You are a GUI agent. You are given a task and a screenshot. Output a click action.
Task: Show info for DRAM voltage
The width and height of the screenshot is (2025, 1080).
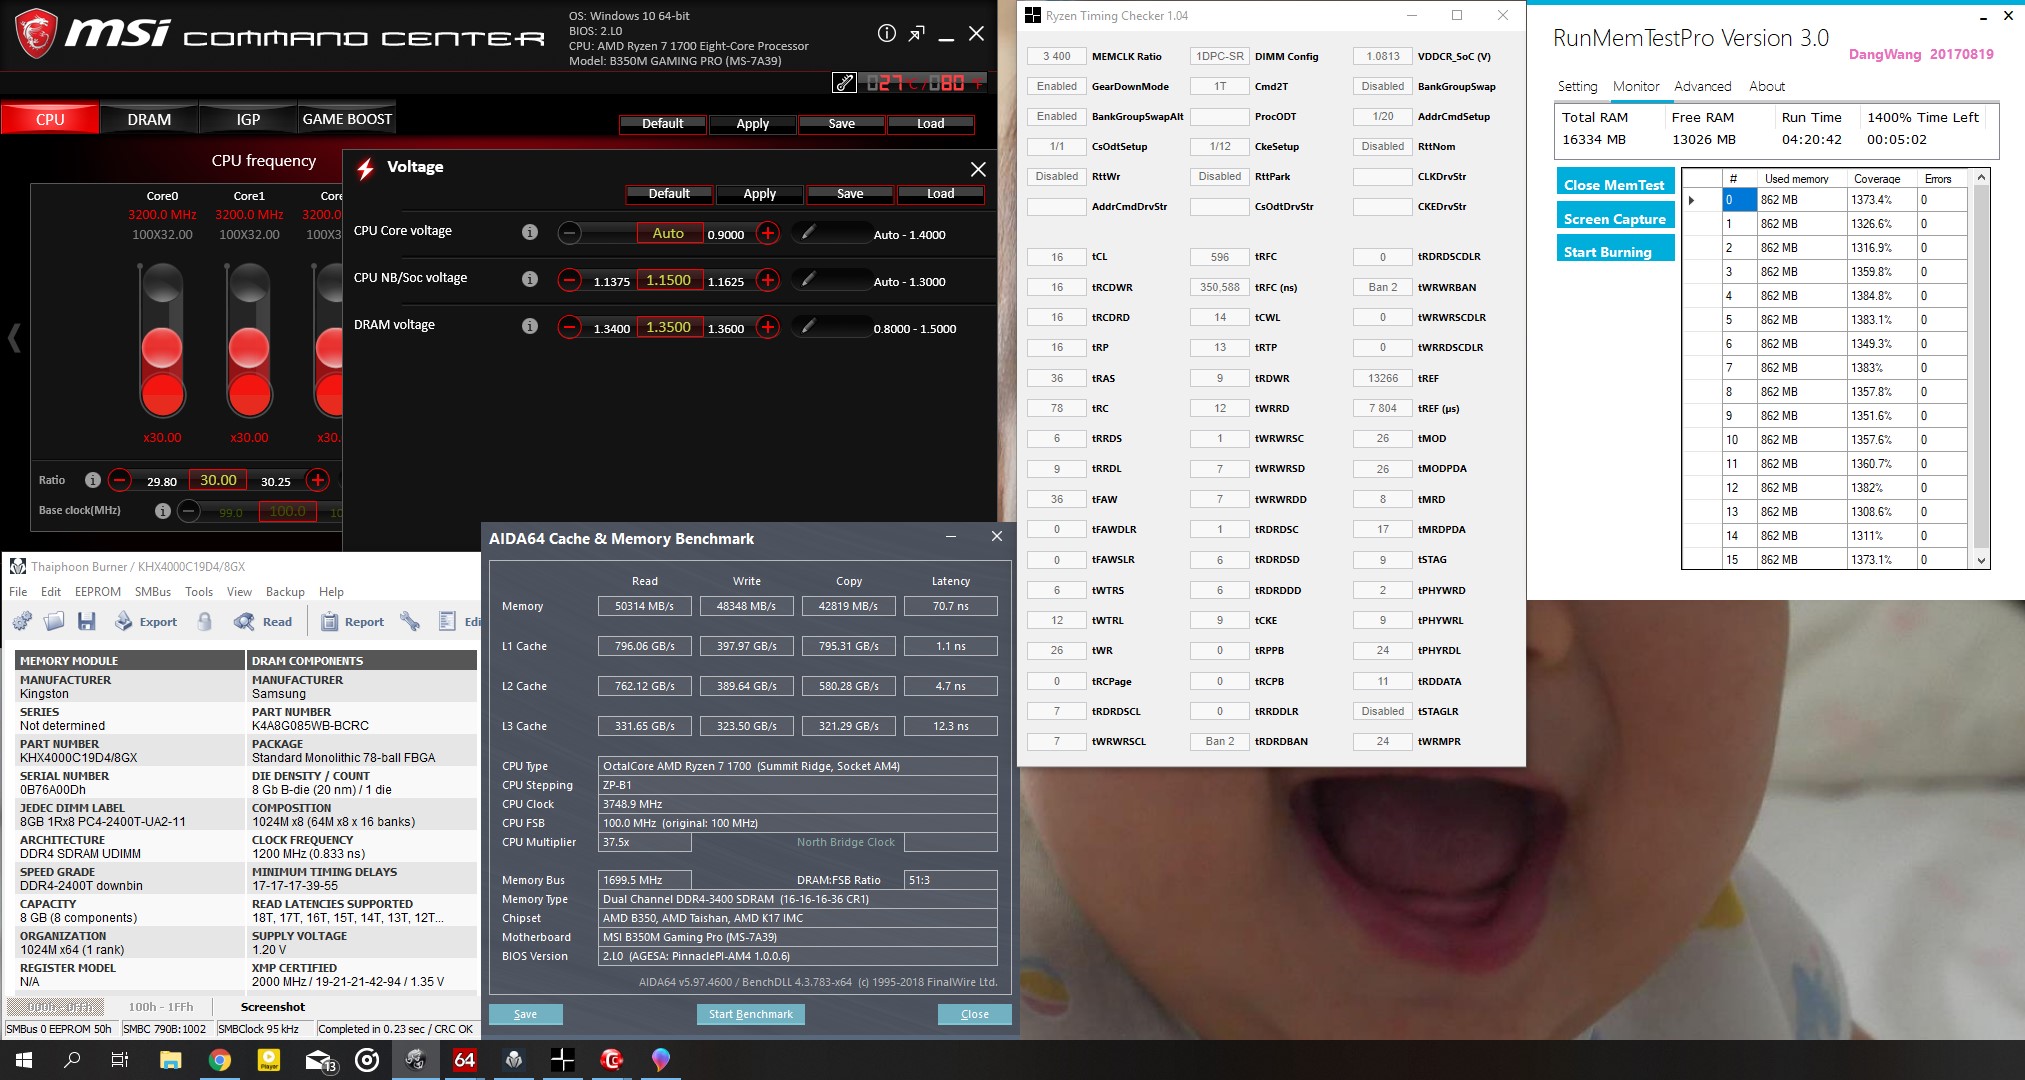tap(530, 326)
